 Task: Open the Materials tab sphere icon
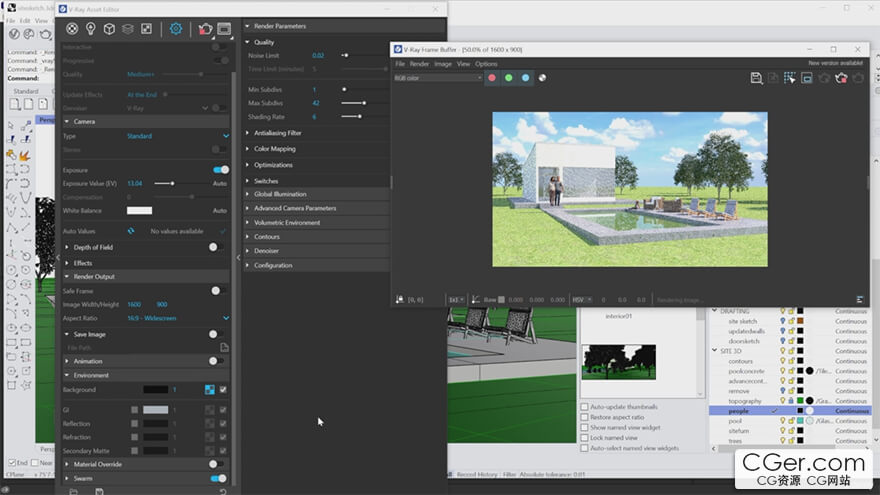pos(72,29)
